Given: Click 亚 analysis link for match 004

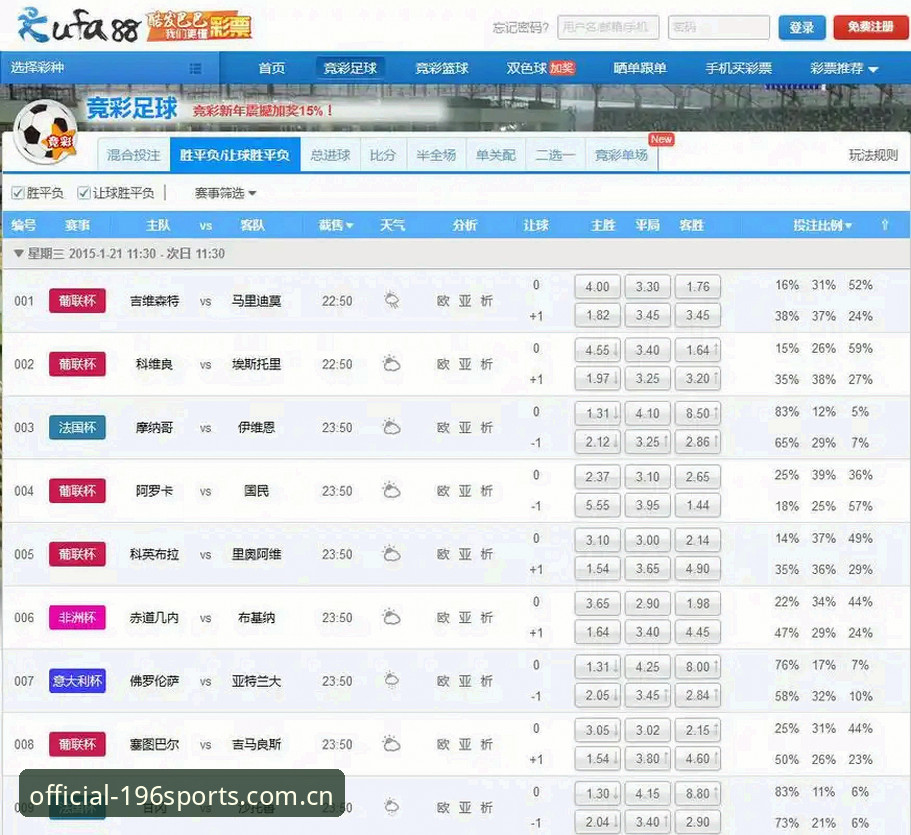Looking at the screenshot, I should point(465,490).
